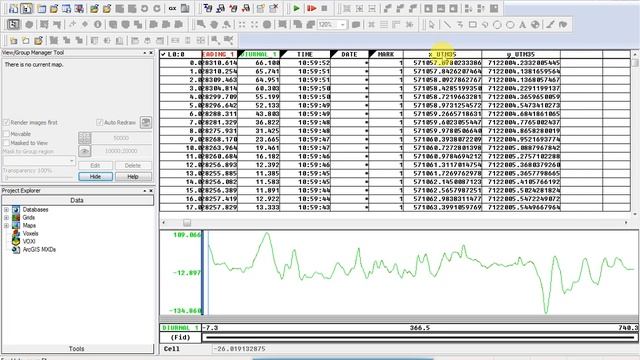Toggle the Auto Redraw checkbox
640x360 pixels.
tap(99, 122)
